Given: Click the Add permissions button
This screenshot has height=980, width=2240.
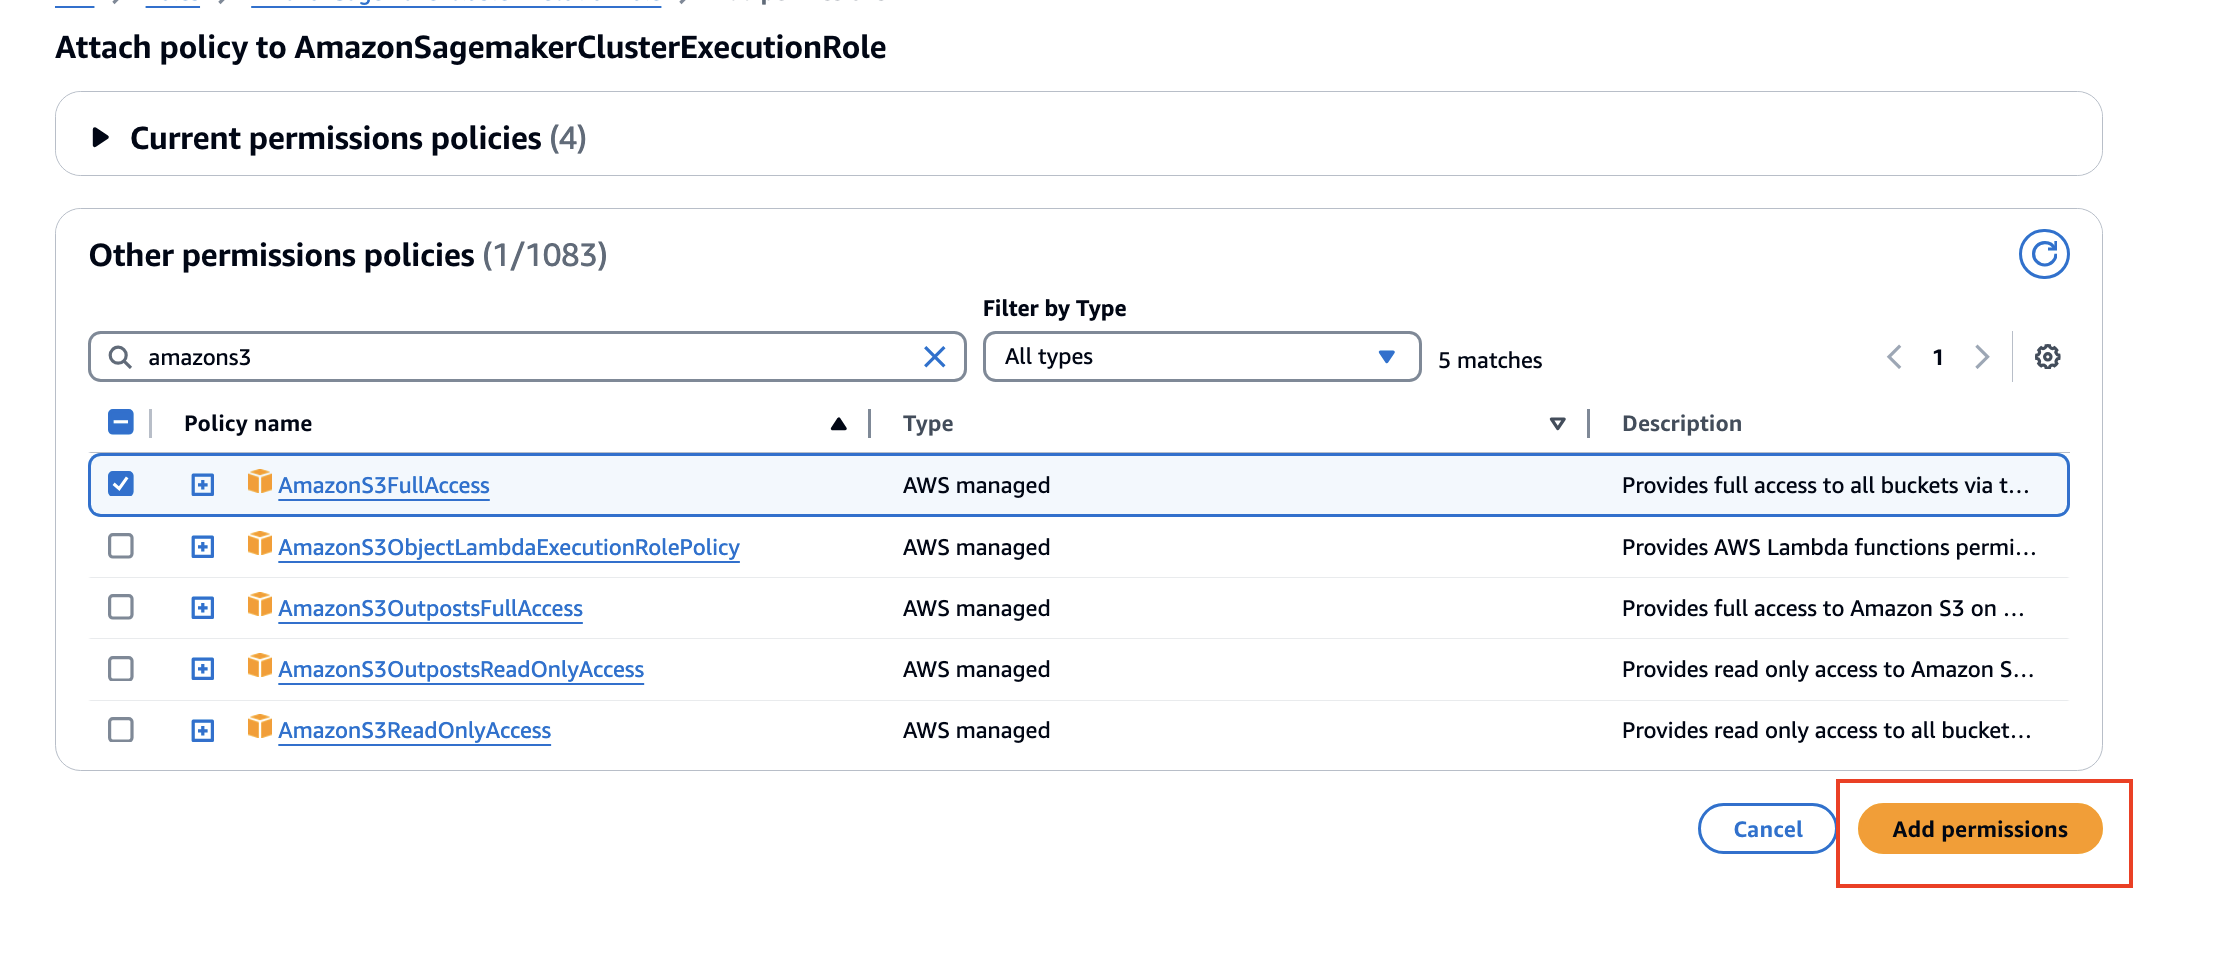Looking at the screenshot, I should (1979, 829).
